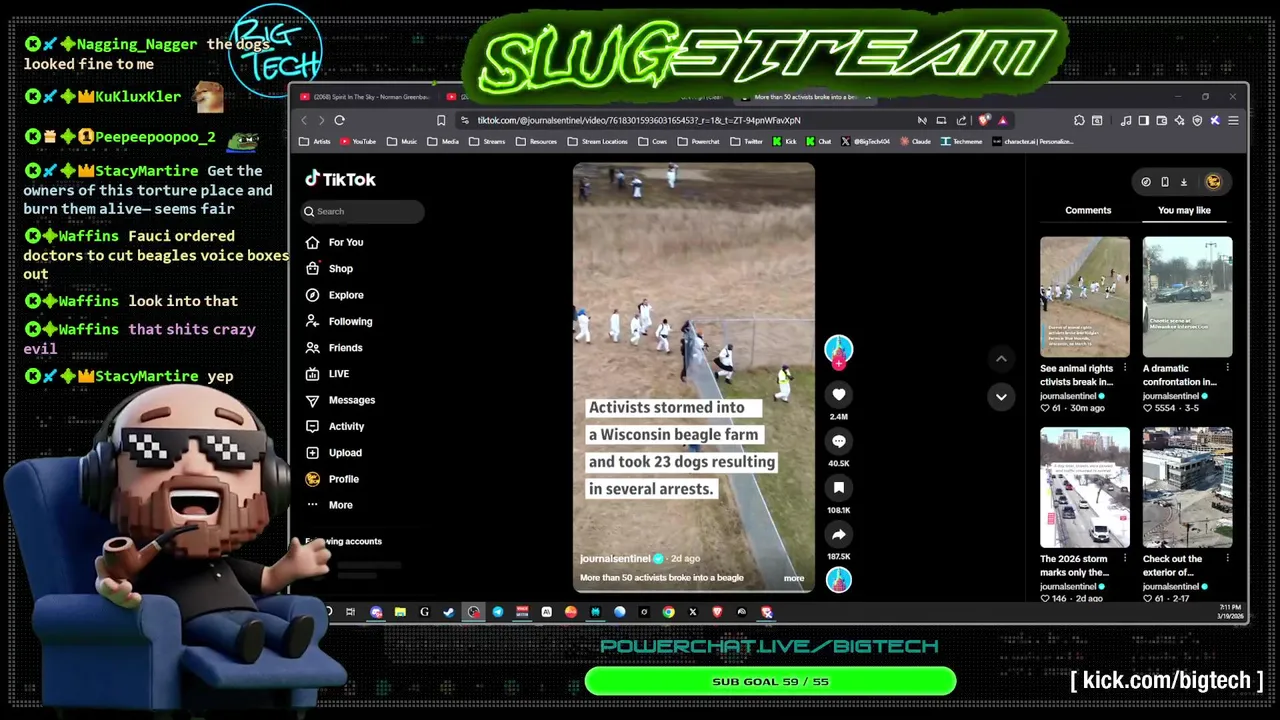
Task: Open the Music bookmarks folder
Action: point(402,141)
